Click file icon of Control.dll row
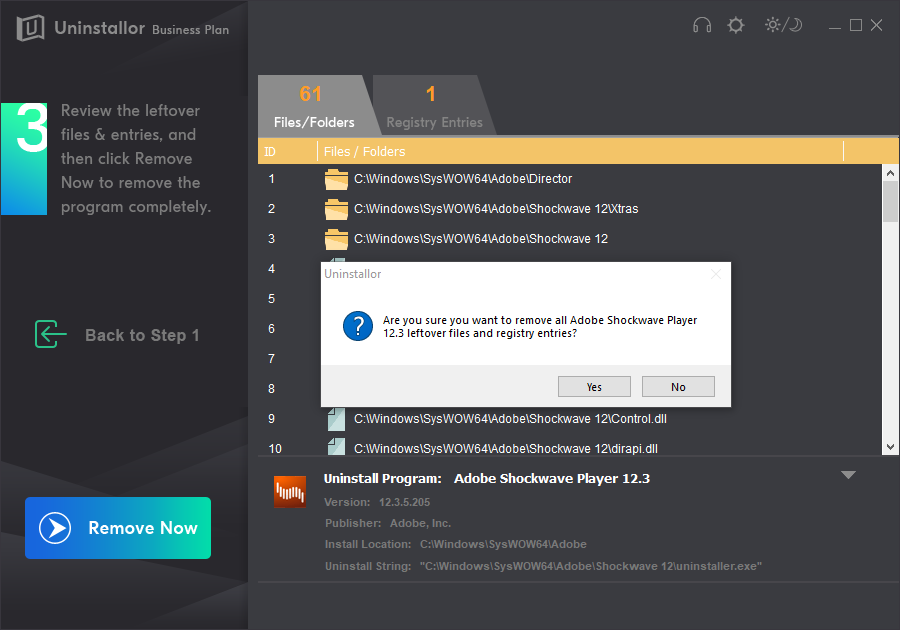Image resolution: width=900 pixels, height=630 pixels. (336, 419)
